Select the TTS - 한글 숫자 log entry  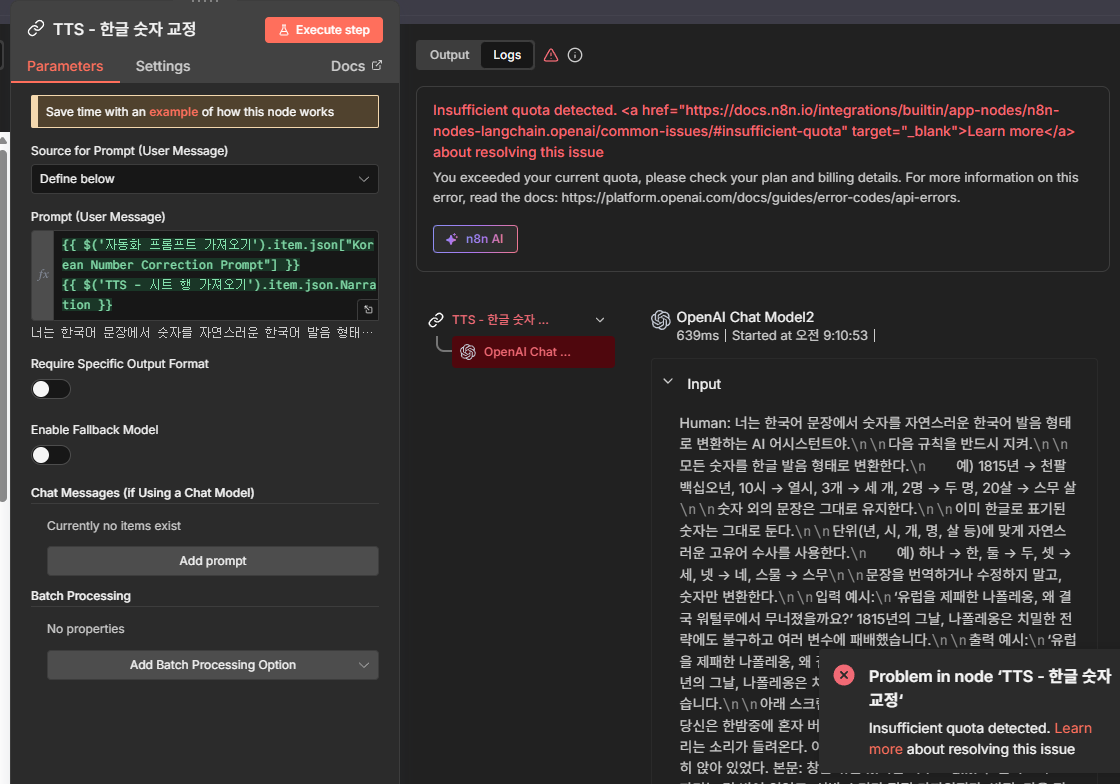click(500, 320)
